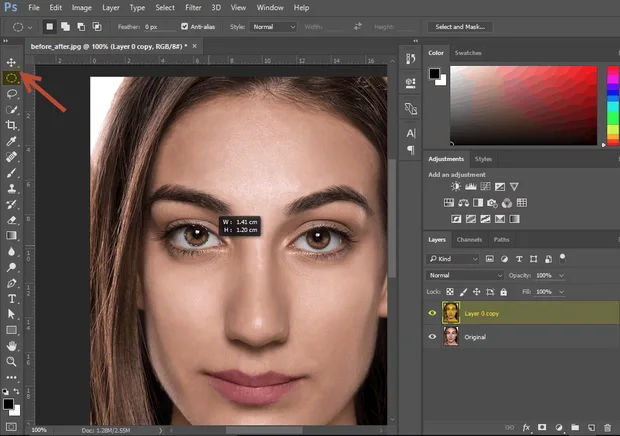This screenshot has height=436, width=620.
Task: Expand the Opacity value dropdown
Action: point(561,276)
